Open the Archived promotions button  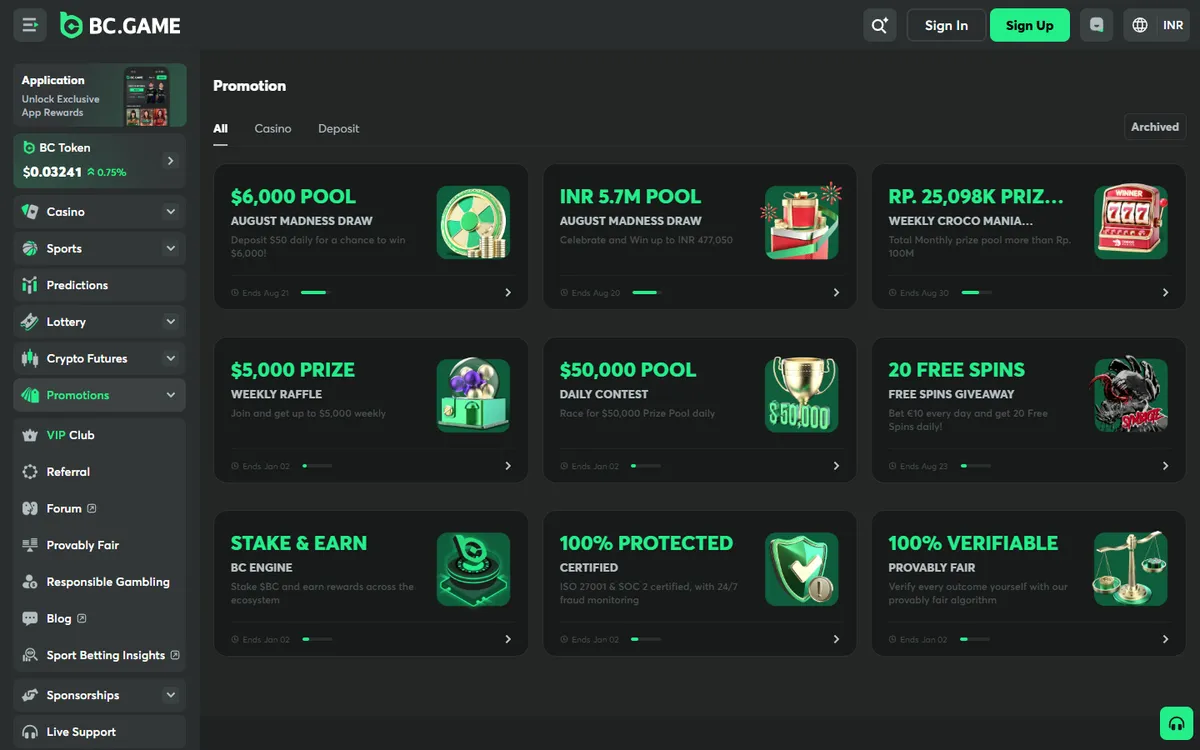1155,127
